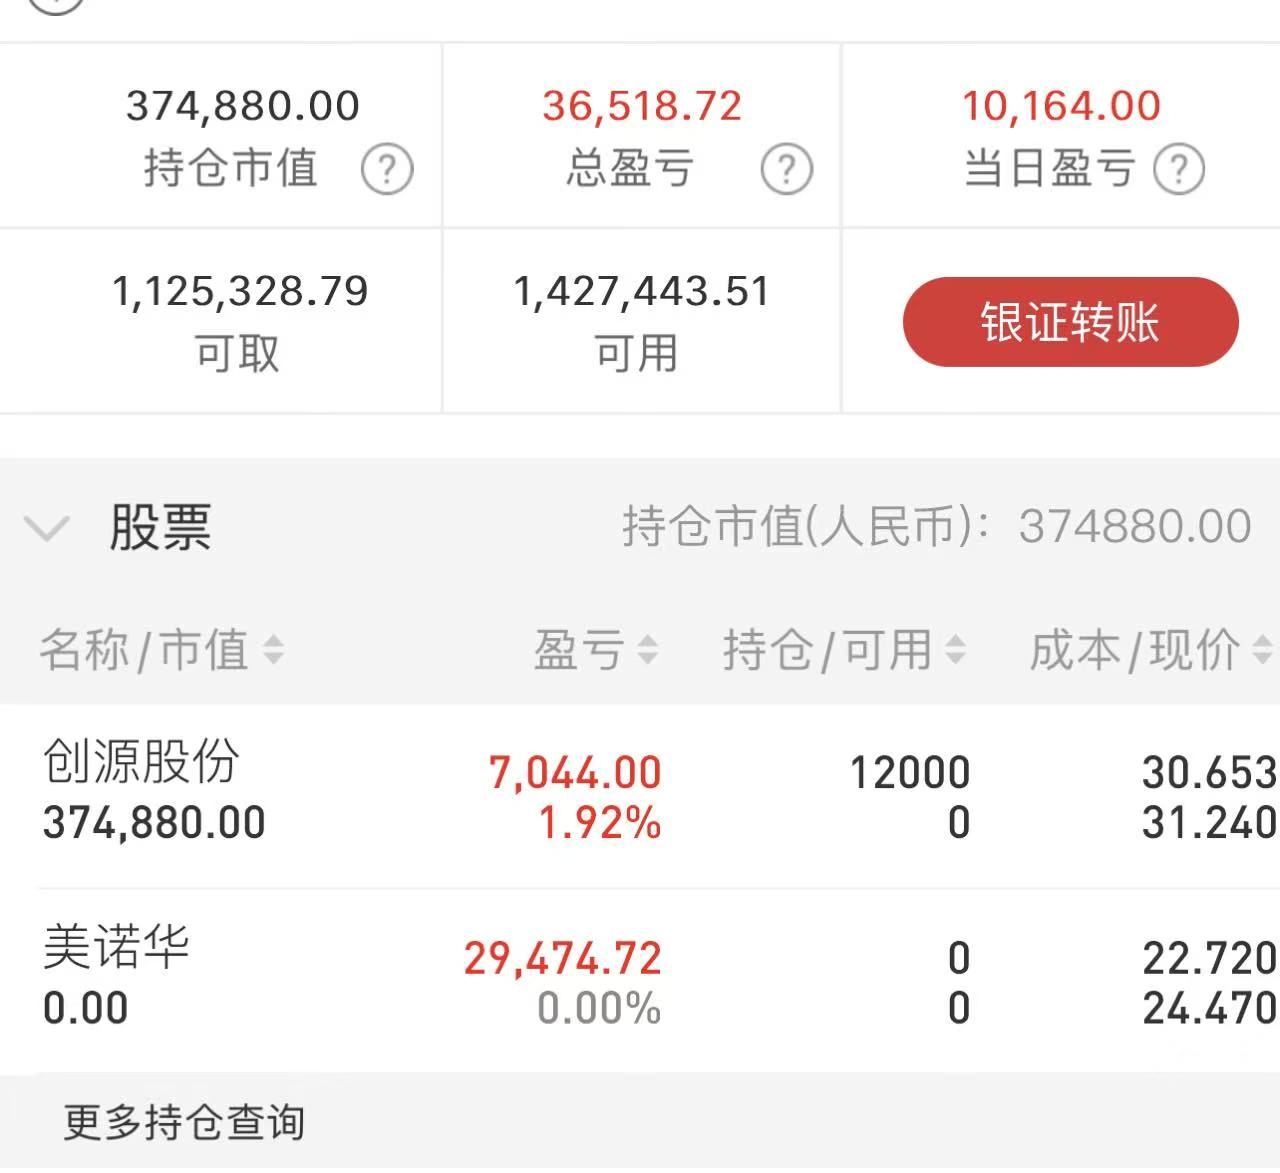This screenshot has width=1280, height=1173.
Task: Sort by 持仓/可用 column arrows
Action: point(955,650)
